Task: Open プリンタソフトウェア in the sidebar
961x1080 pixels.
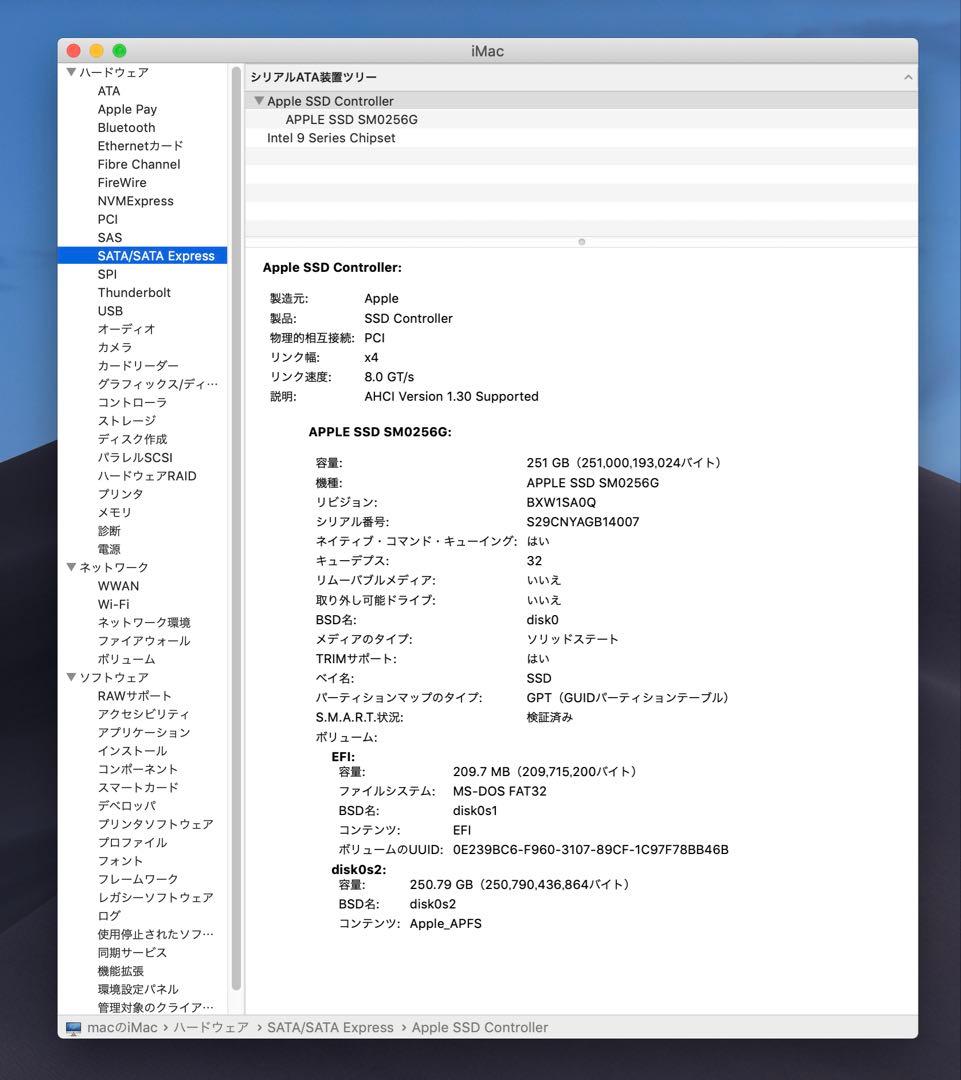Action: tap(155, 824)
